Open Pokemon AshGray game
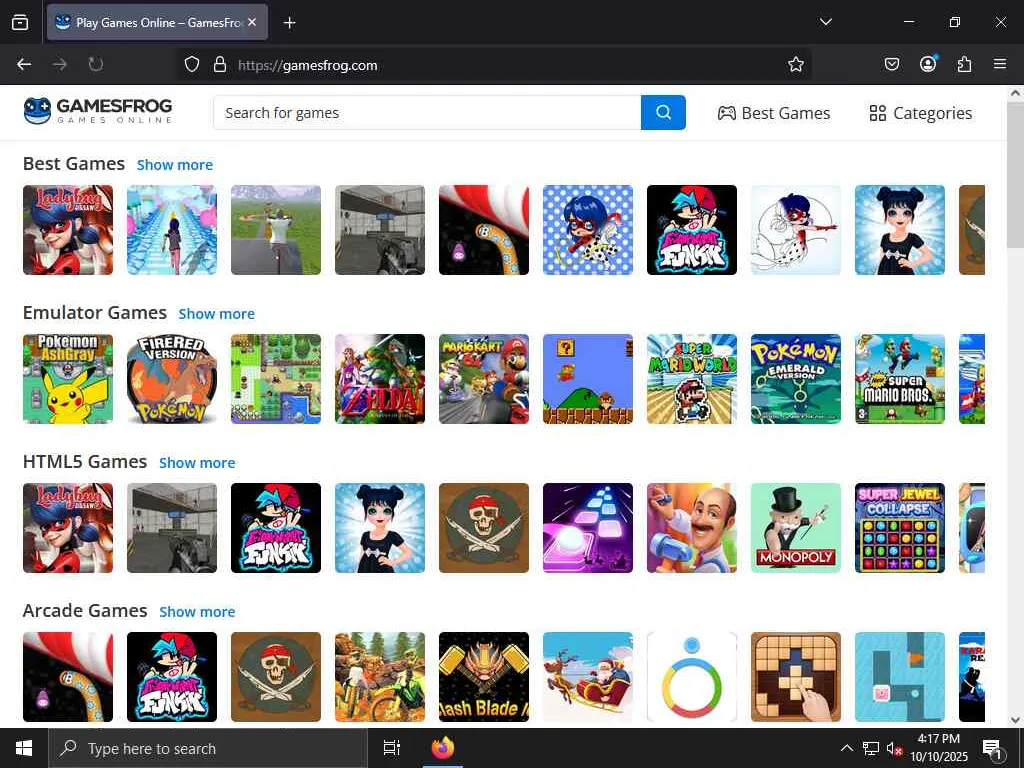 (x=68, y=379)
